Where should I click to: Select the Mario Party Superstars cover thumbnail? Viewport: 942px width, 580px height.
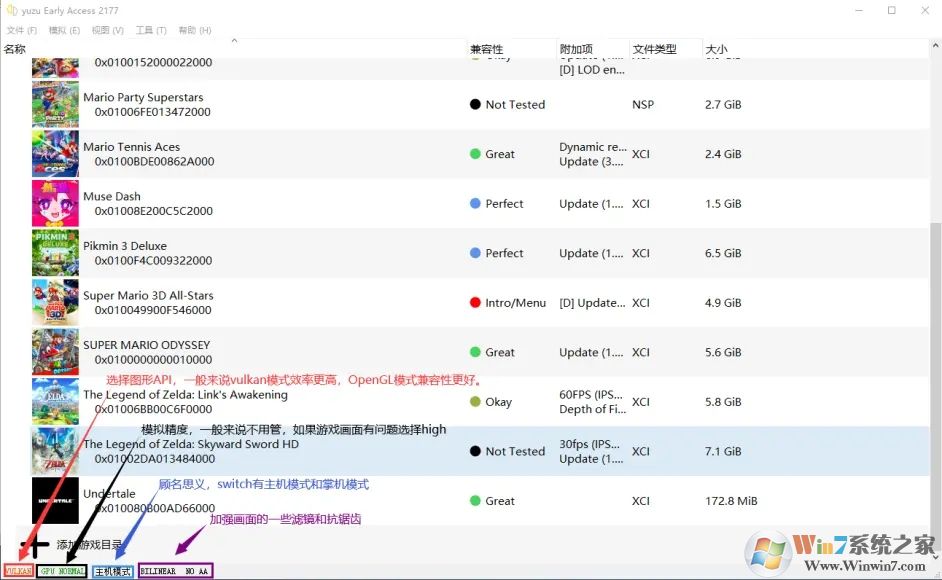pos(55,105)
